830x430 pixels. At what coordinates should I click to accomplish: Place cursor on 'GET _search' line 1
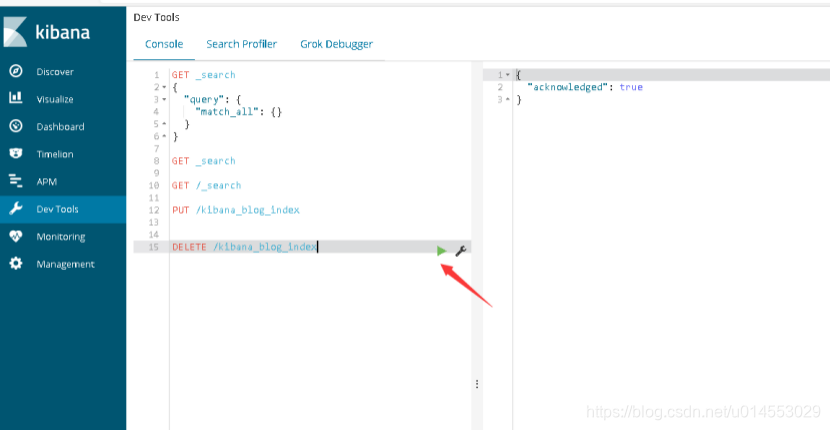[x=203, y=75]
